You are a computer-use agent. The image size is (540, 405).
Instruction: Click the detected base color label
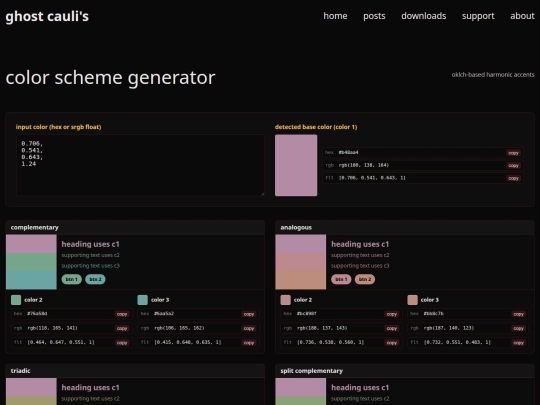coord(316,127)
